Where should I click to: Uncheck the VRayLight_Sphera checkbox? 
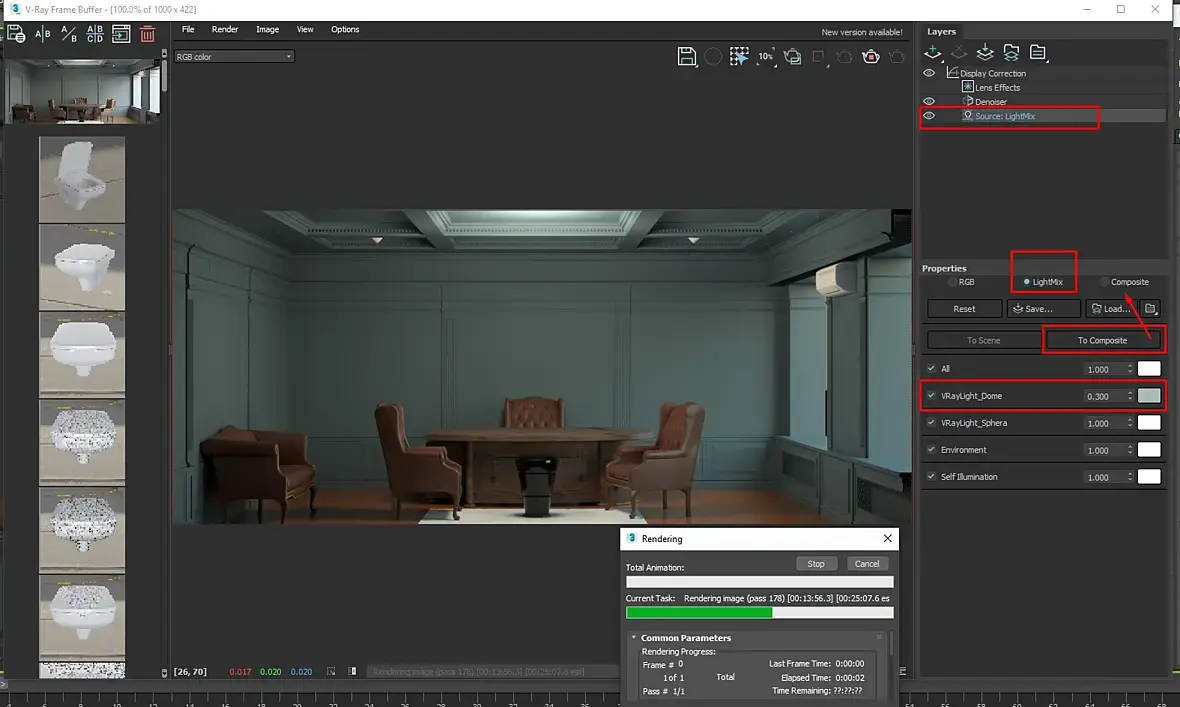pyautogui.click(x=932, y=423)
